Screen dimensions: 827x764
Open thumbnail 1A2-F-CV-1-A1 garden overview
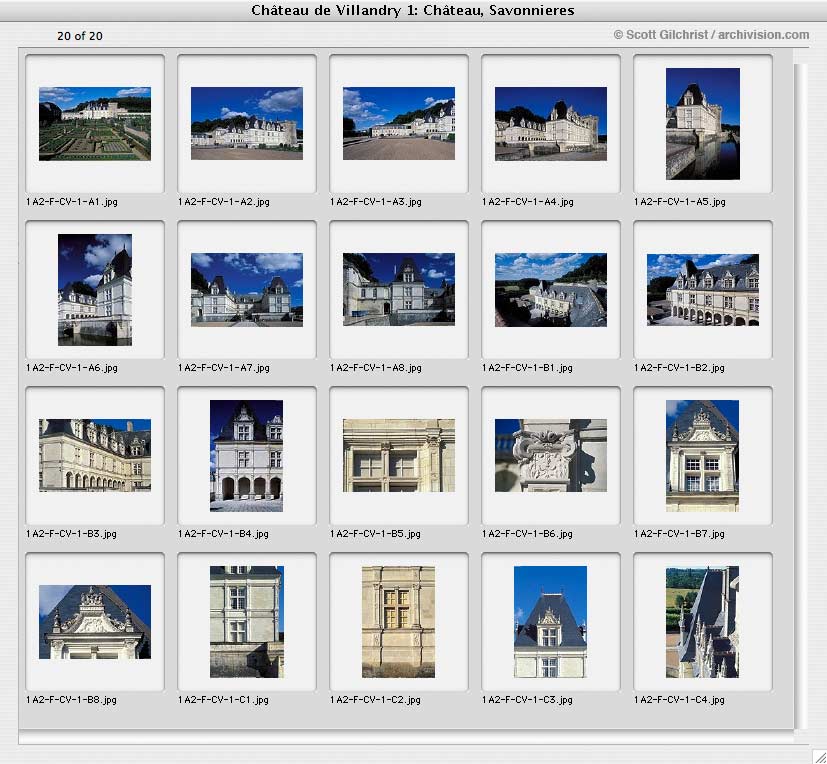pyautogui.click(x=95, y=124)
